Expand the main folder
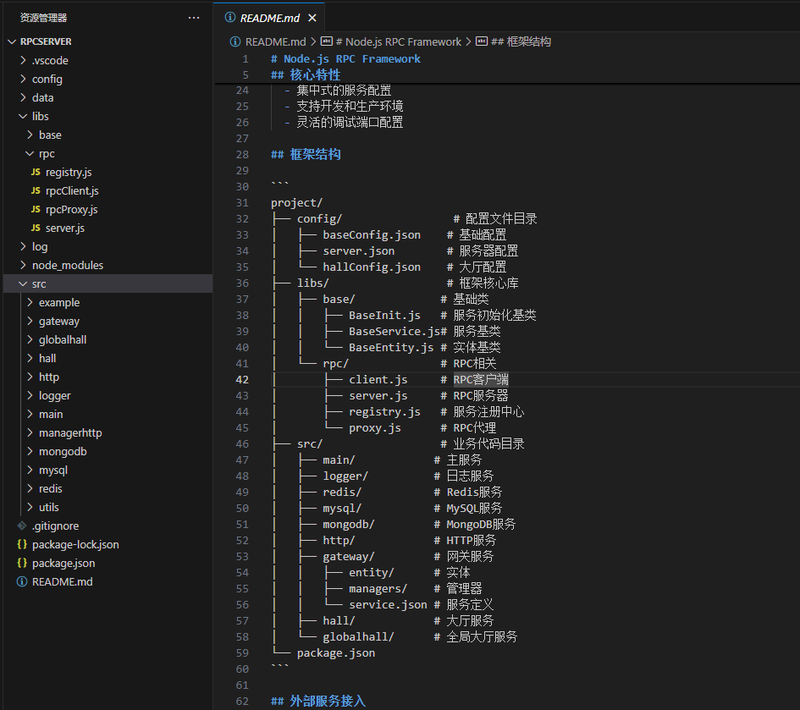The image size is (800, 710). 30,414
